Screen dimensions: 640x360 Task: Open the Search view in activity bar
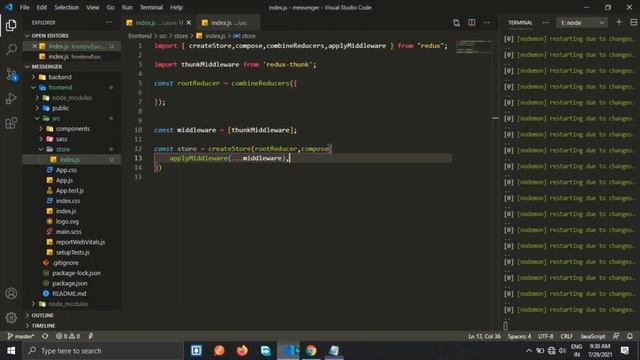(11, 50)
